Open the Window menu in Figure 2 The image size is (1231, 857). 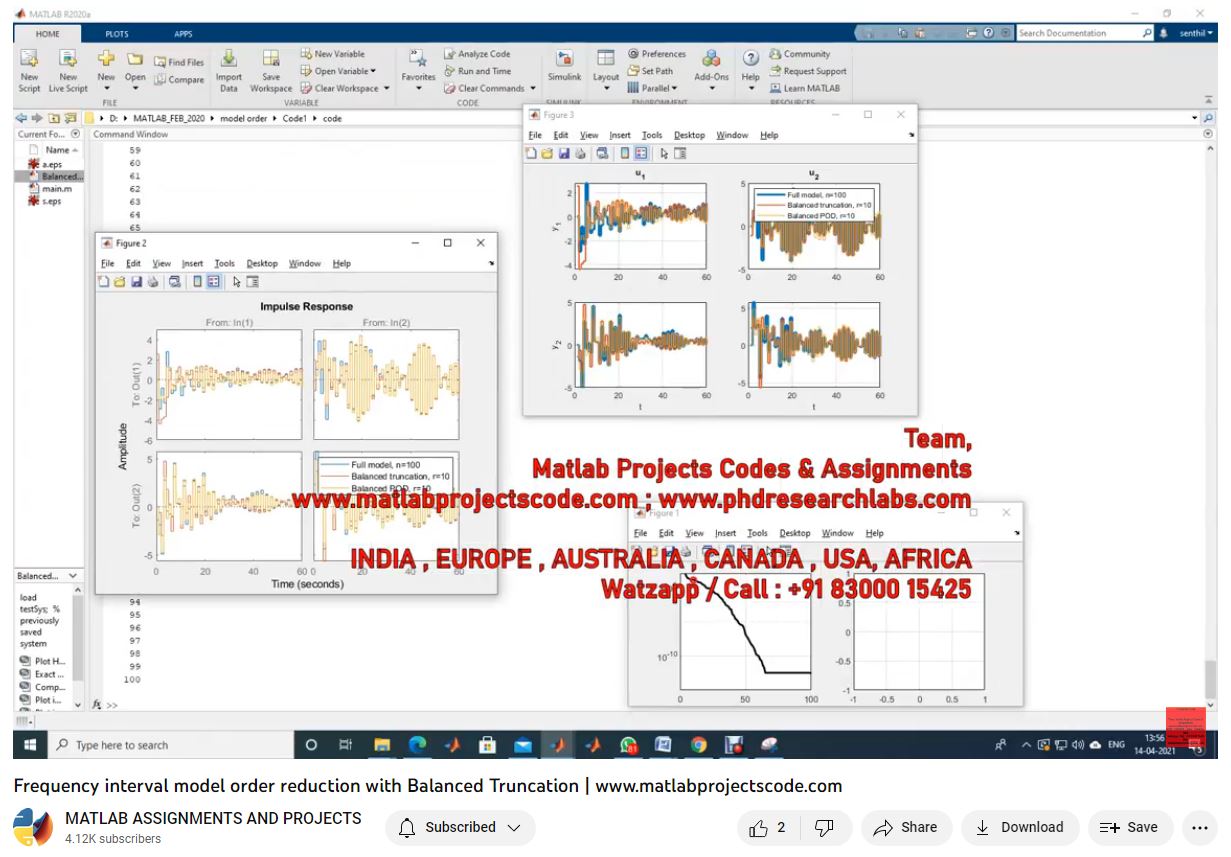click(305, 264)
